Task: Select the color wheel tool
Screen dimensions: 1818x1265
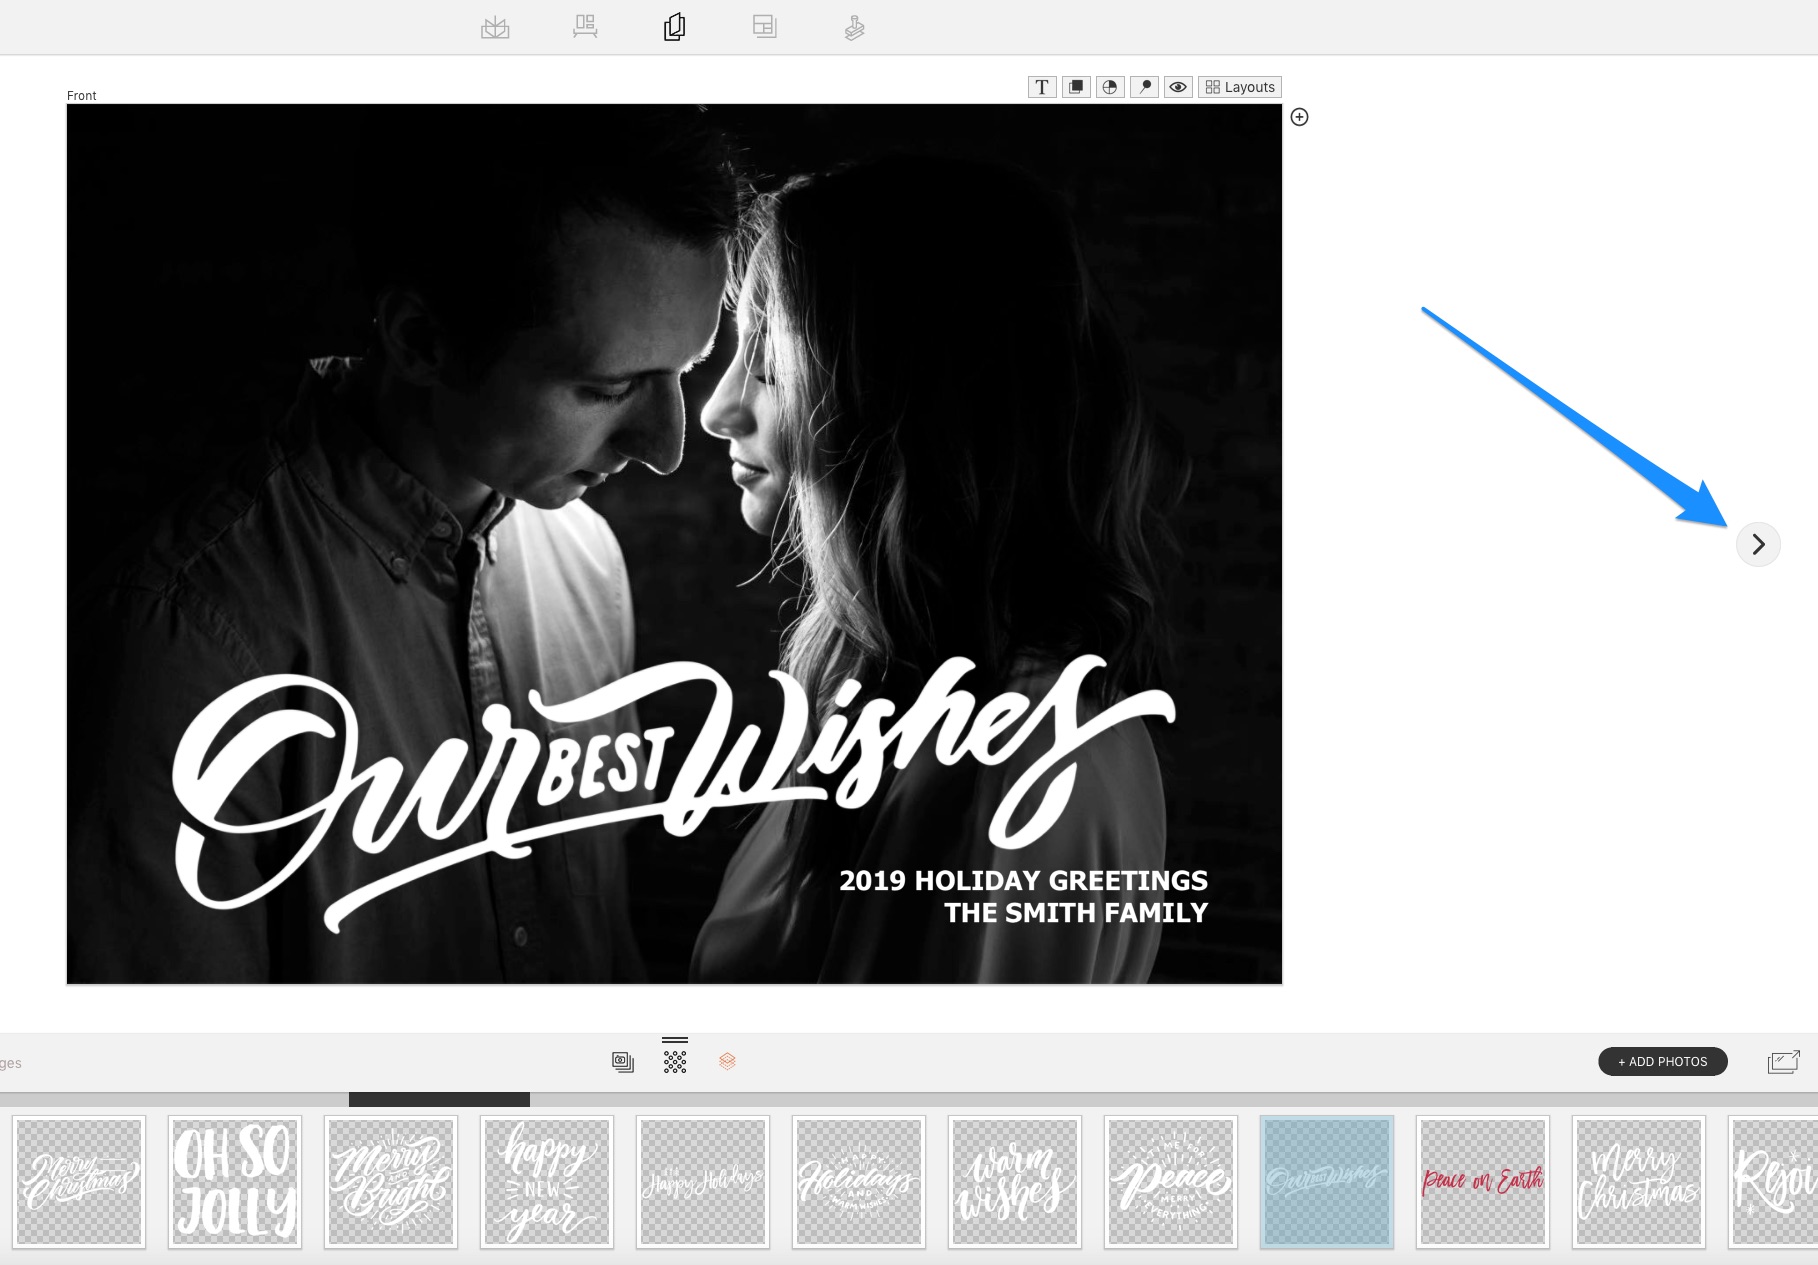Action: pyautogui.click(x=1110, y=87)
